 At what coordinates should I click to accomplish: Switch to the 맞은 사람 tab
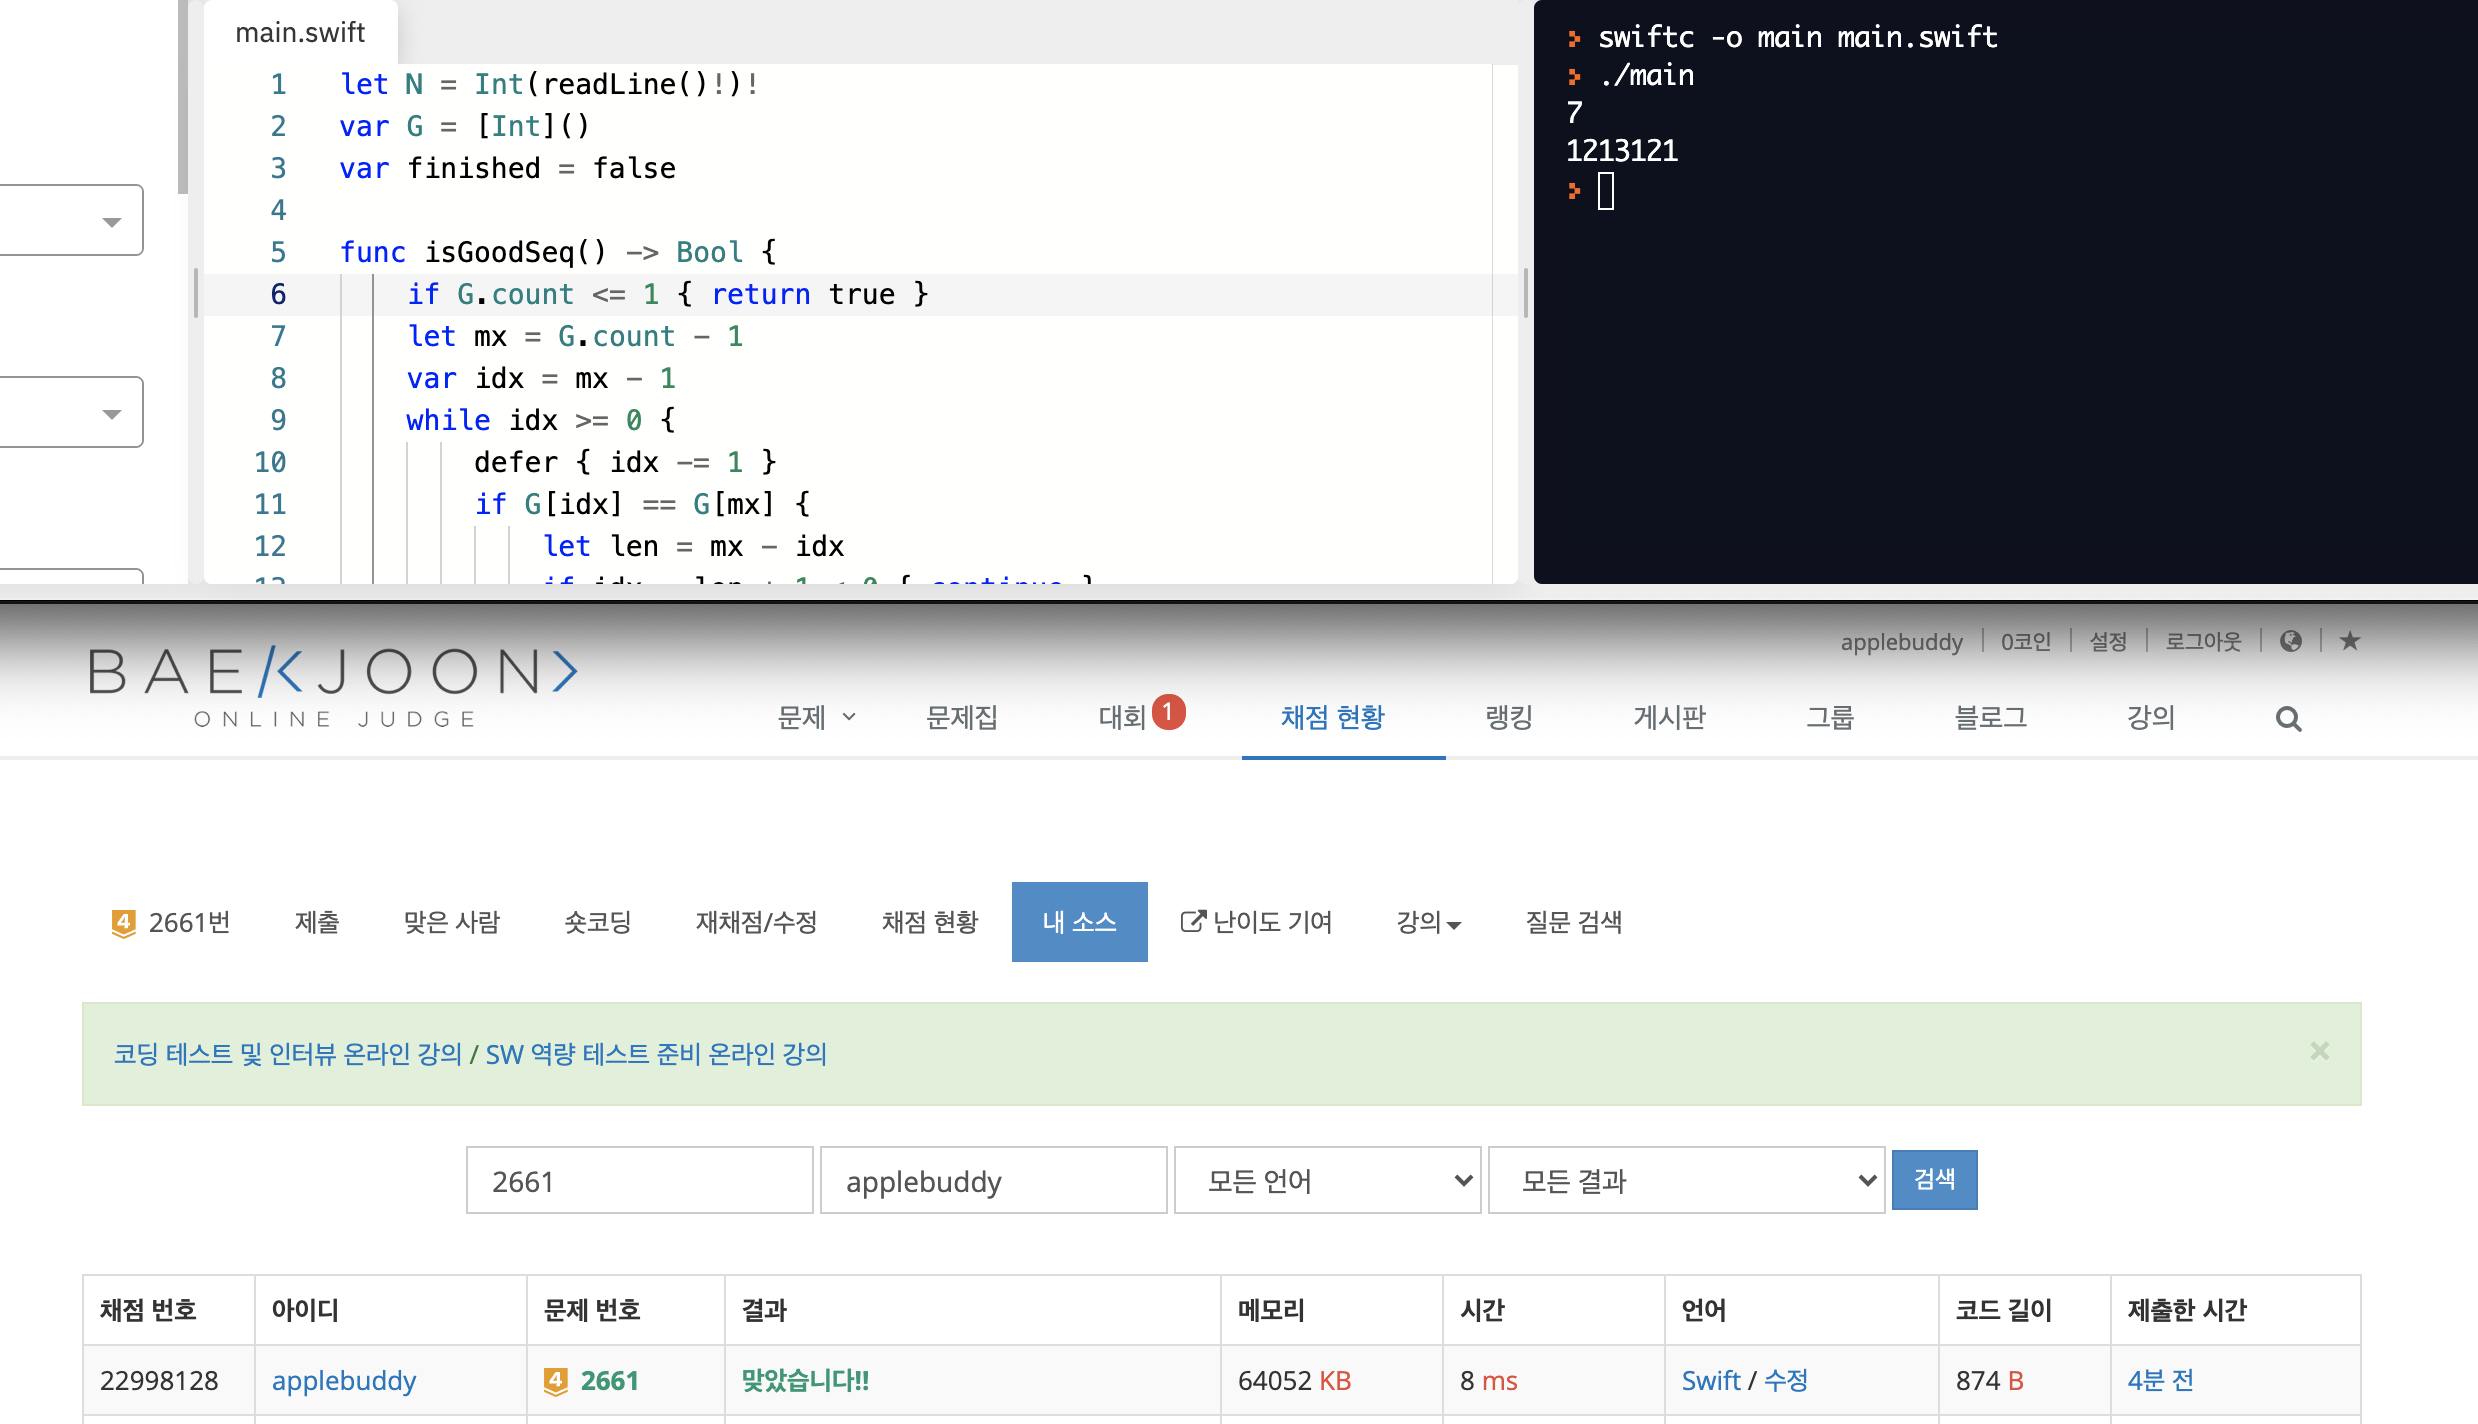pyautogui.click(x=451, y=922)
